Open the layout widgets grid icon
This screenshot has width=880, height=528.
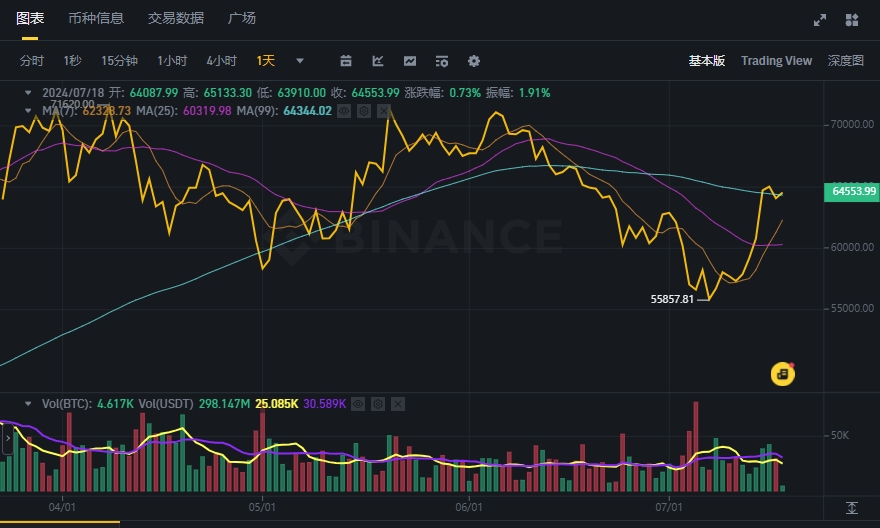[852, 19]
